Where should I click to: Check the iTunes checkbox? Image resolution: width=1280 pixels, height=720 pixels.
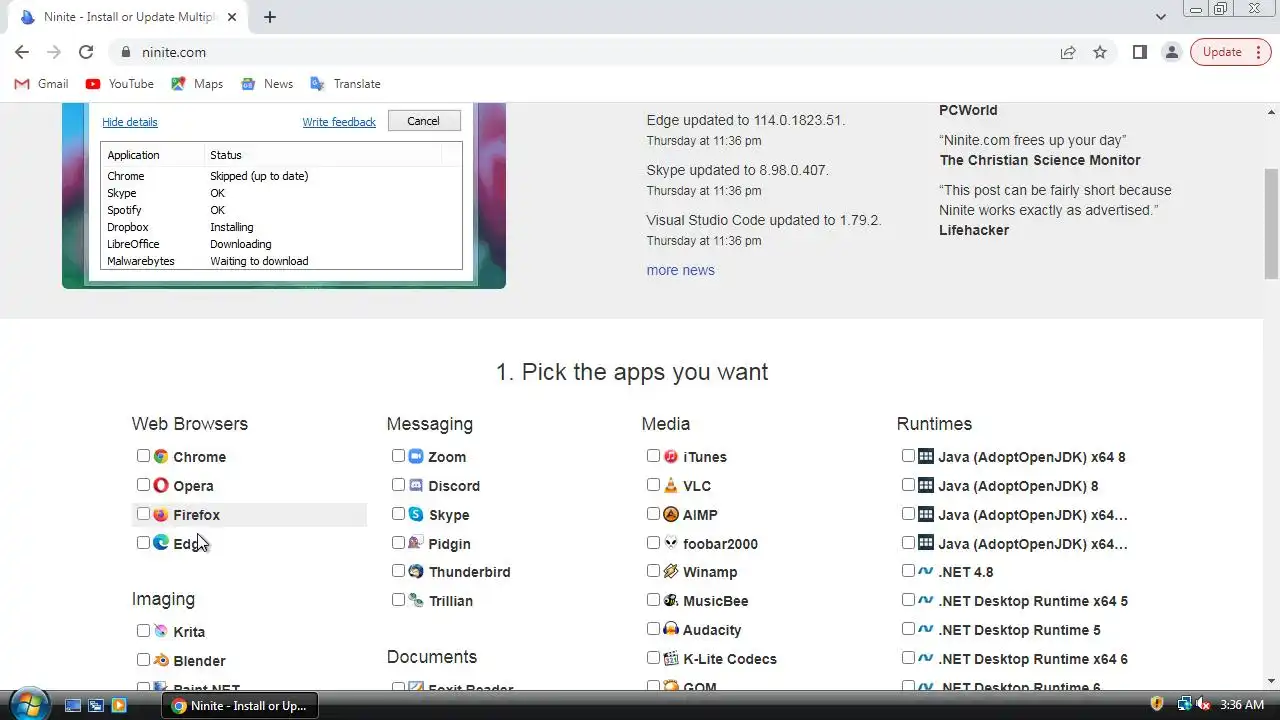point(653,456)
